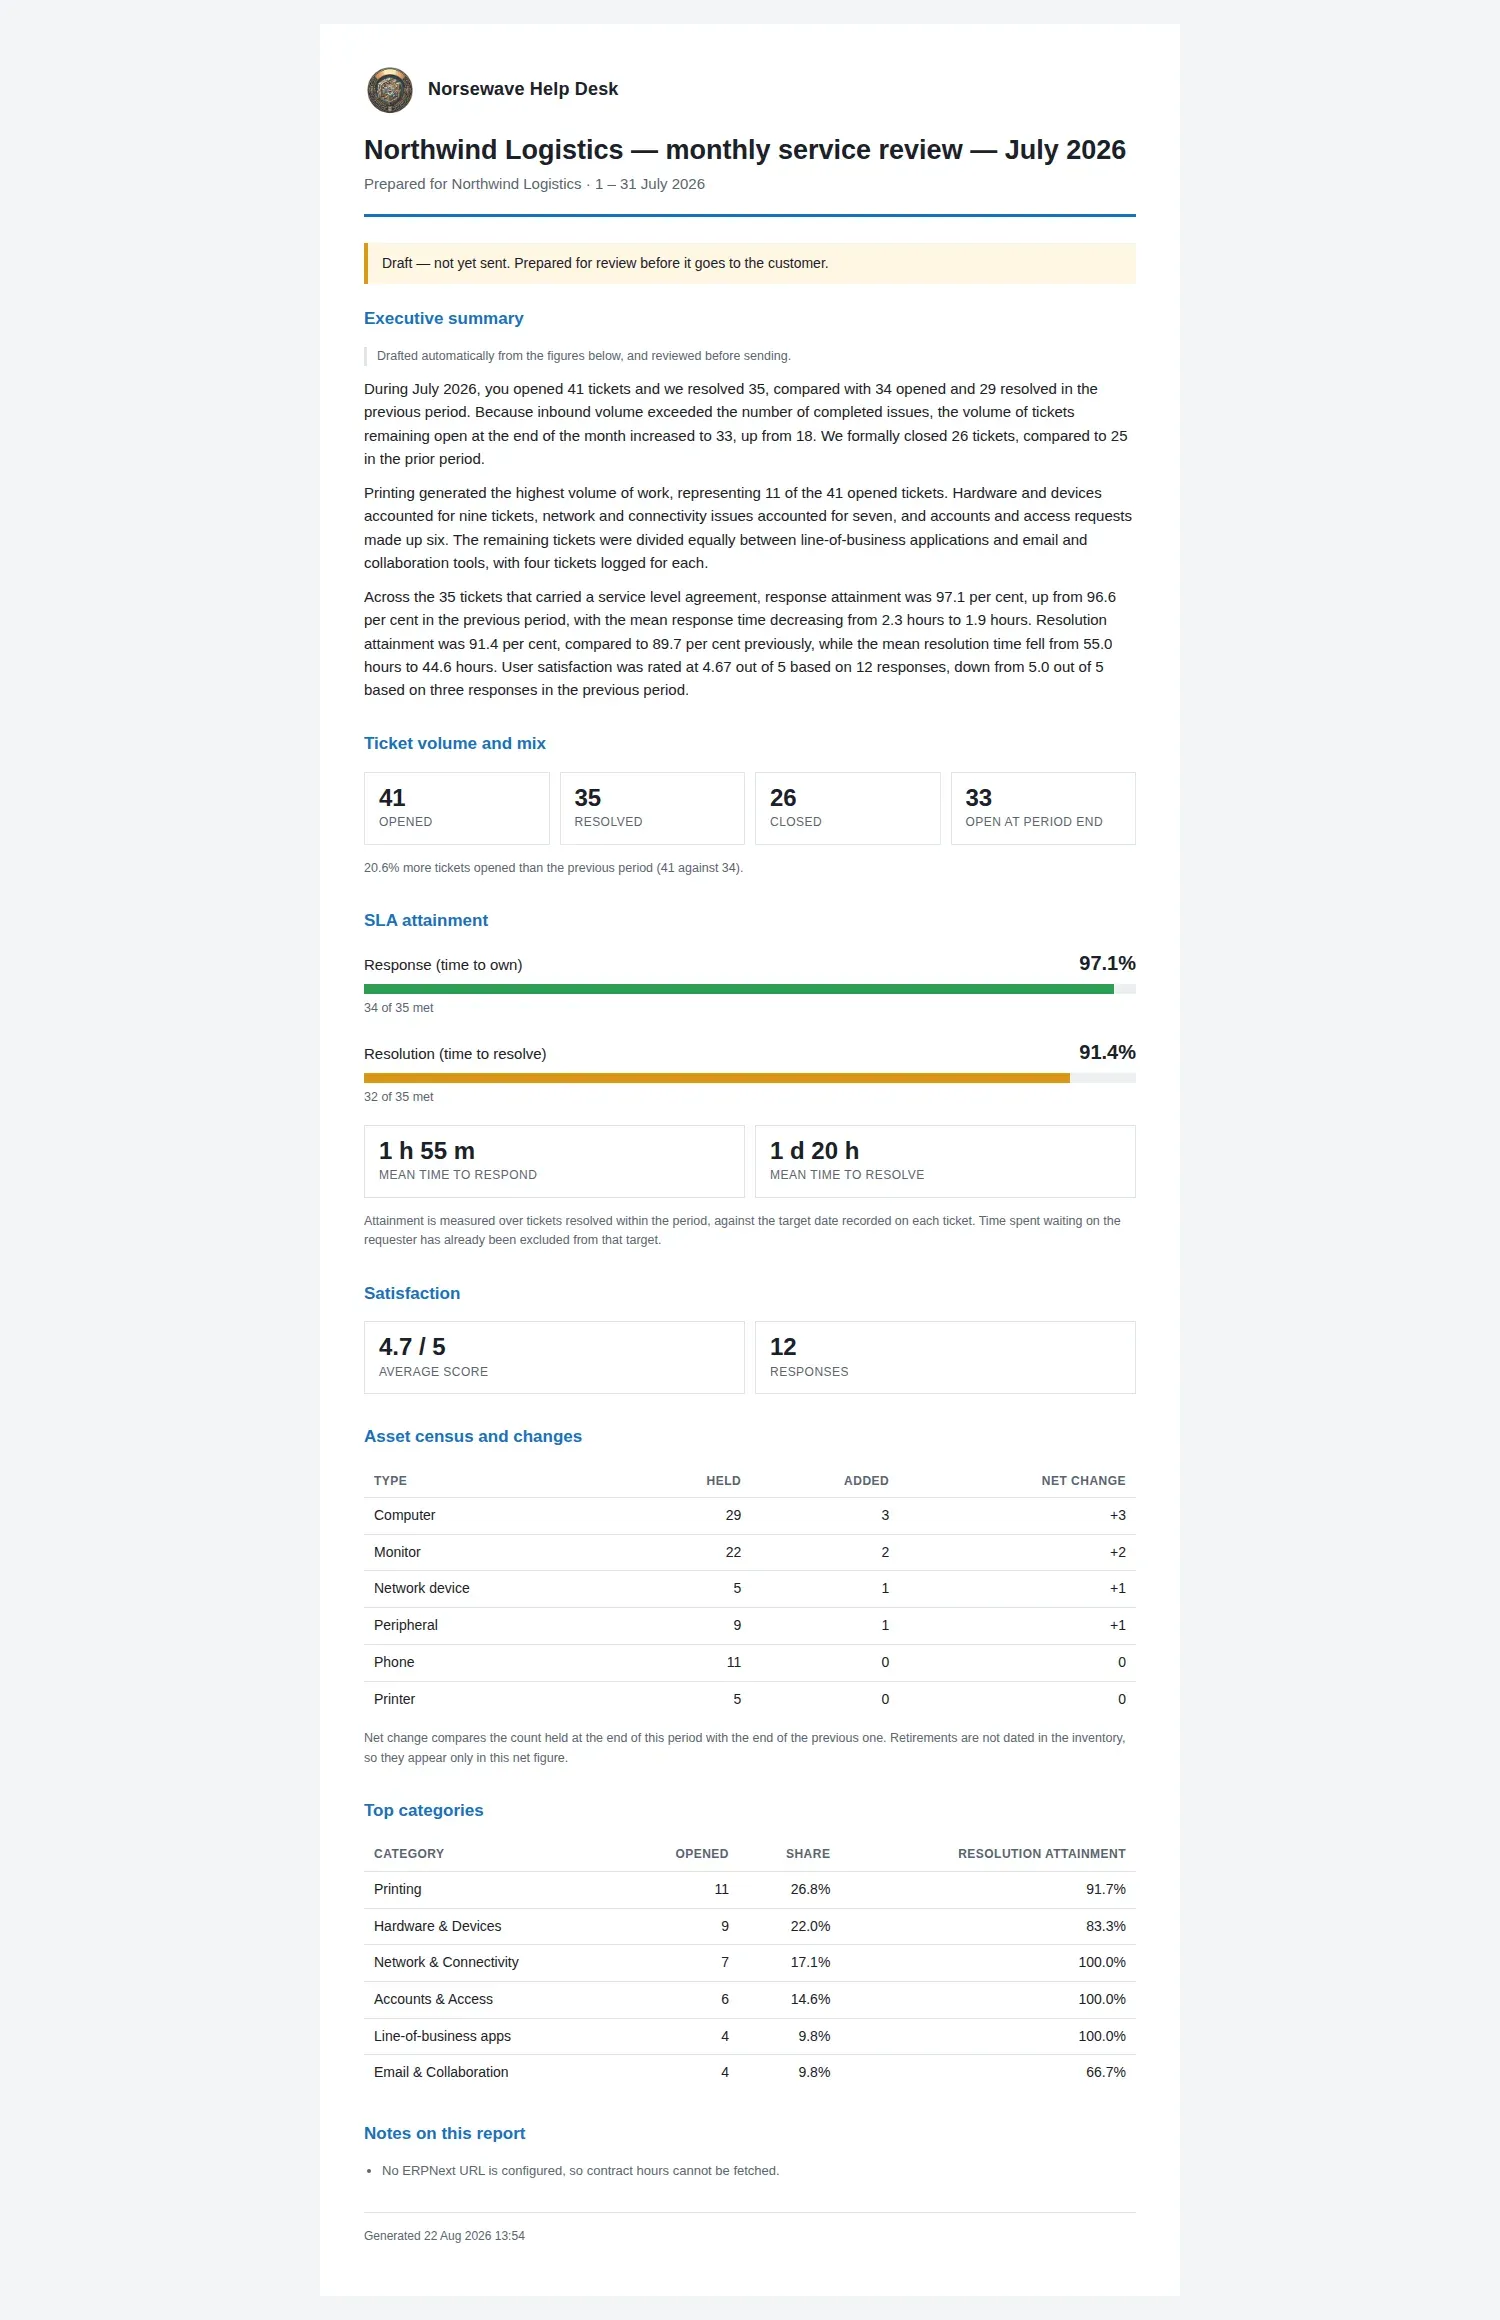
Task: Select the "Norsewave Help Desk" name text
Action: (x=523, y=89)
